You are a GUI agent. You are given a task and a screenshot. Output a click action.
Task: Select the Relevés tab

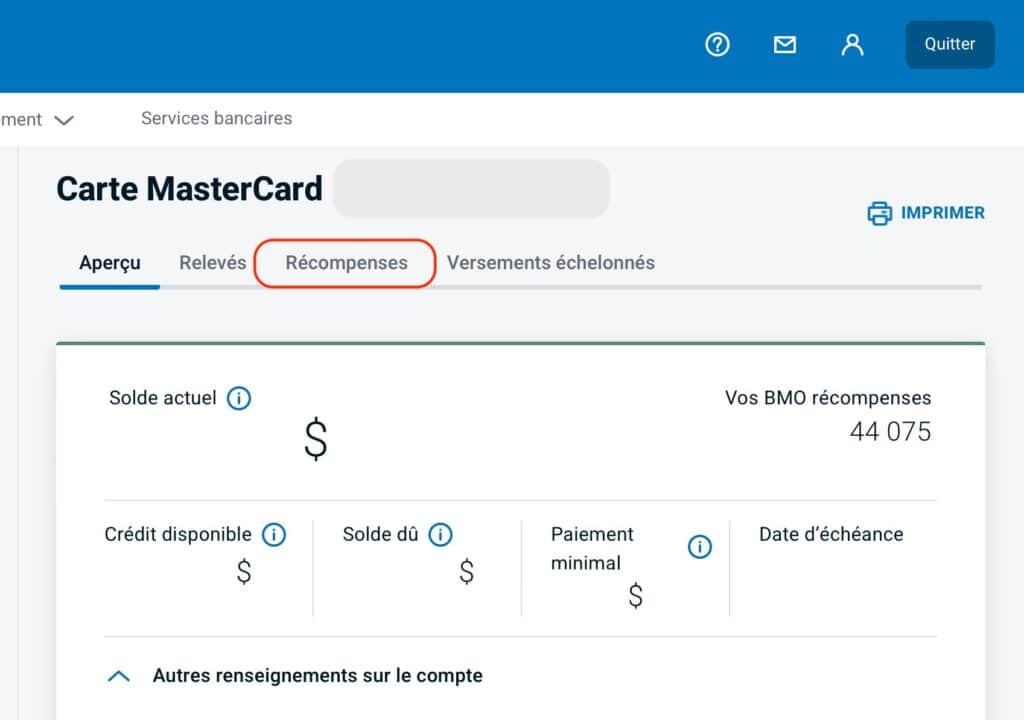coord(212,263)
